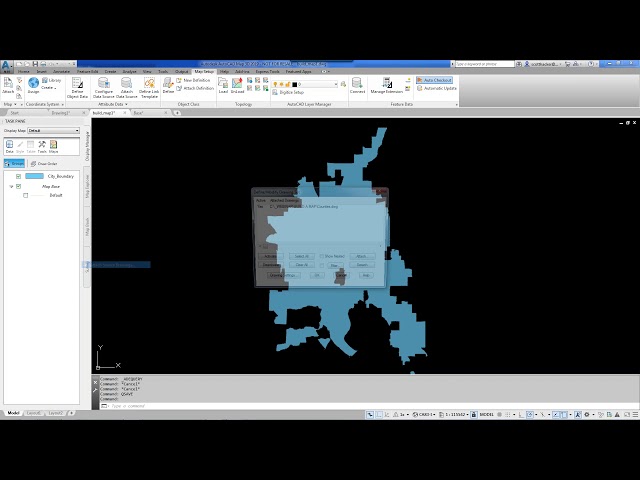
Task: Click the Connect feature data icon
Action: point(357,86)
